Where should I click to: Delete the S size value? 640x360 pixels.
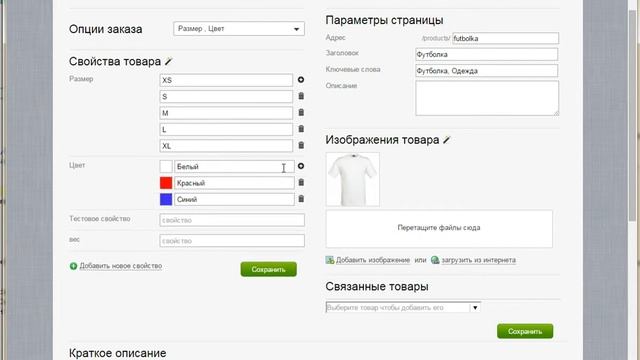click(x=301, y=96)
